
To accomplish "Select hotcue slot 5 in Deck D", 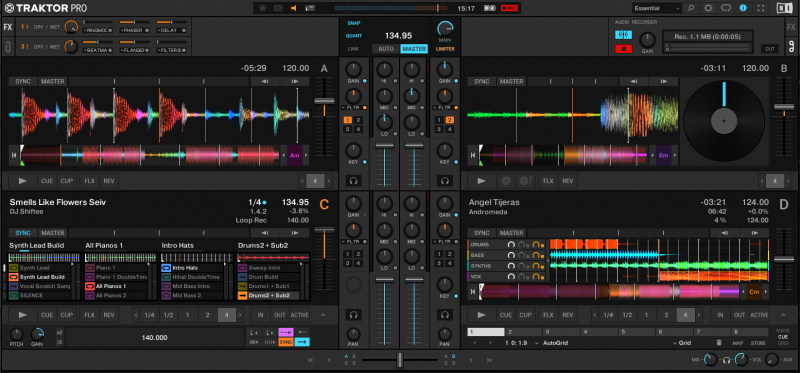I will point(637,332).
